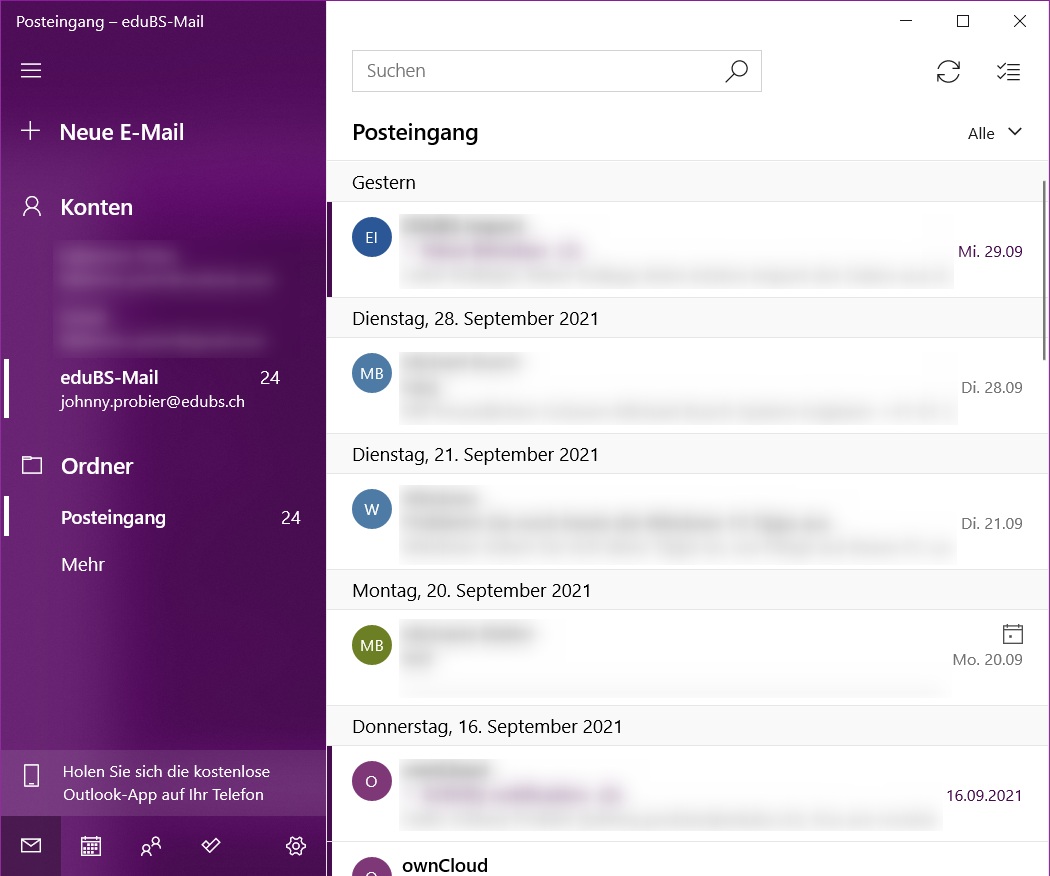Image resolution: width=1050 pixels, height=876 pixels.
Task: Open the People contacts app icon
Action: (x=151, y=846)
